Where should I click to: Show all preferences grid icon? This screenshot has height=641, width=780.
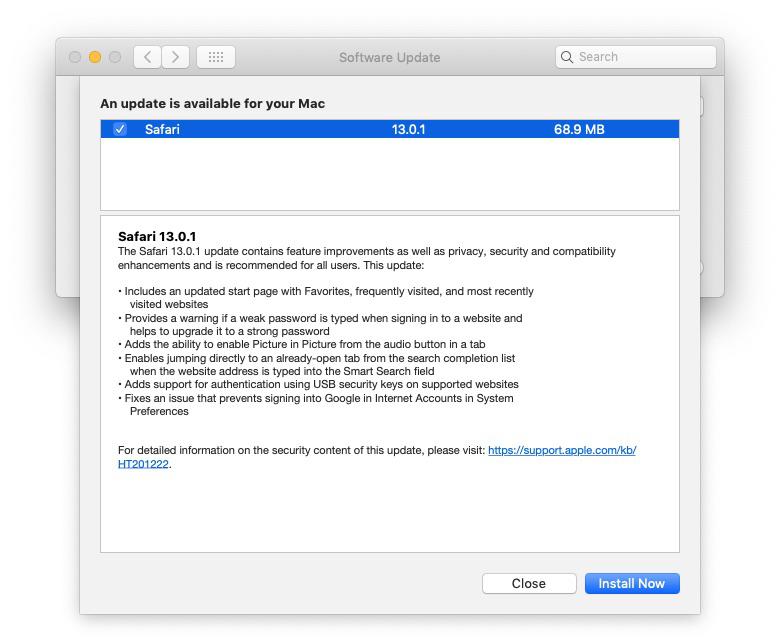[216, 57]
